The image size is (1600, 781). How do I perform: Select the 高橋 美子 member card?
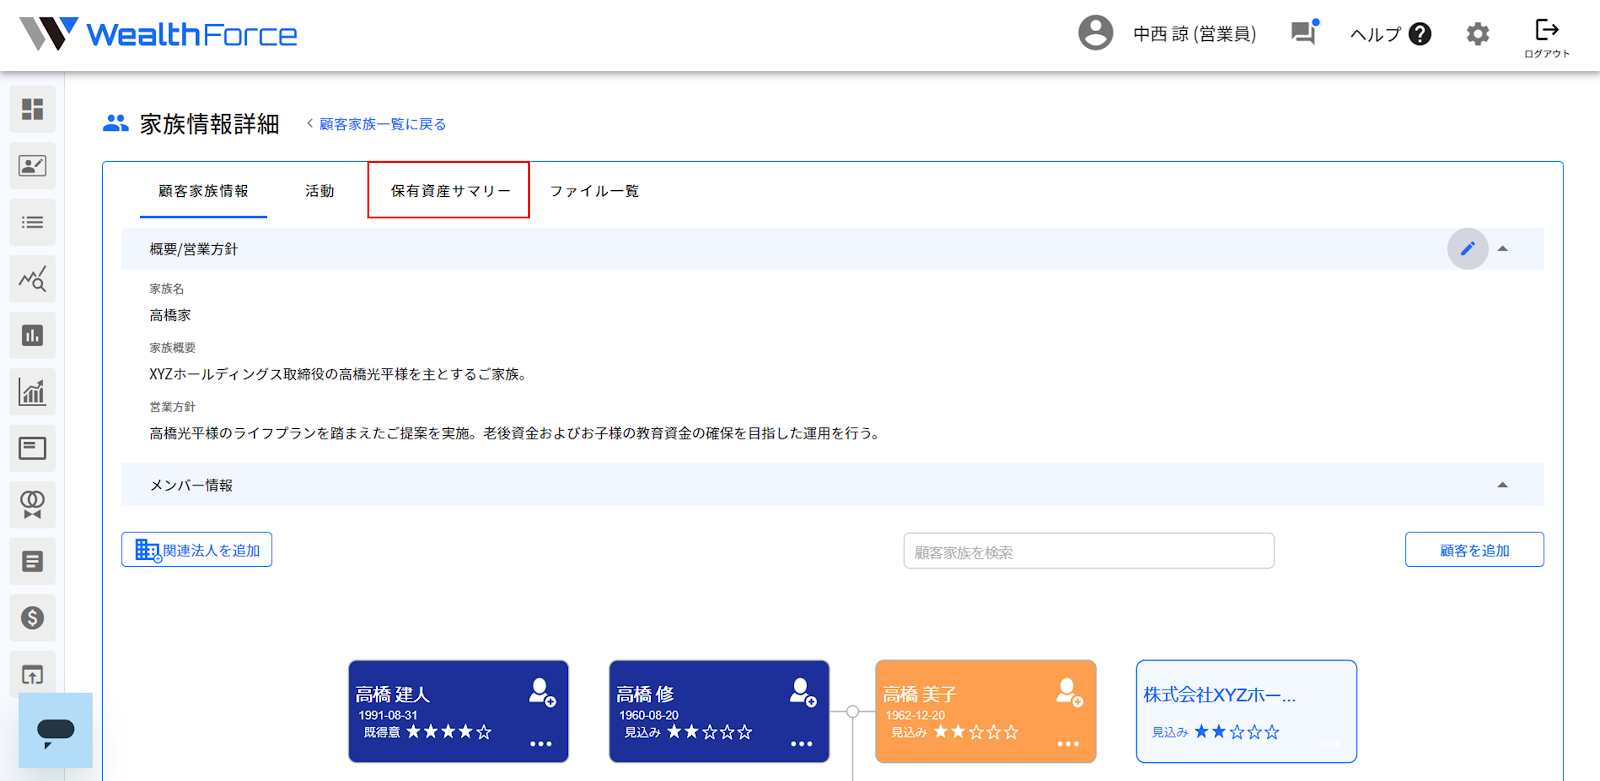click(x=986, y=711)
